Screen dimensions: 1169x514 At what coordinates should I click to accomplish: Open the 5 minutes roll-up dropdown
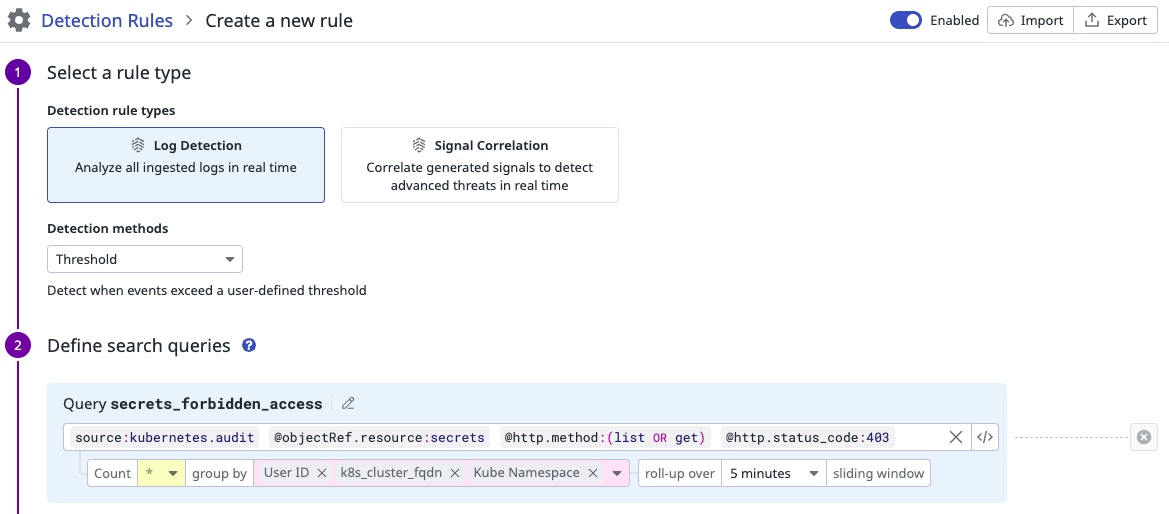(775, 473)
